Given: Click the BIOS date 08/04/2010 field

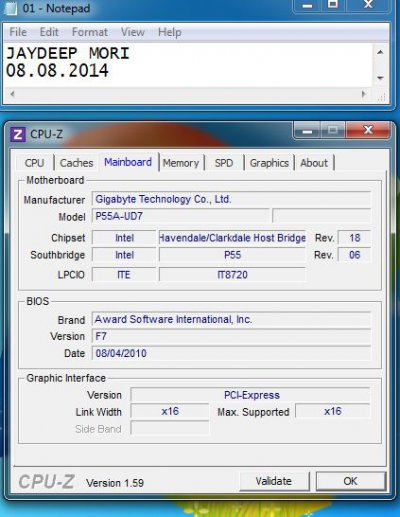Looking at the screenshot, I should [x=231, y=353].
